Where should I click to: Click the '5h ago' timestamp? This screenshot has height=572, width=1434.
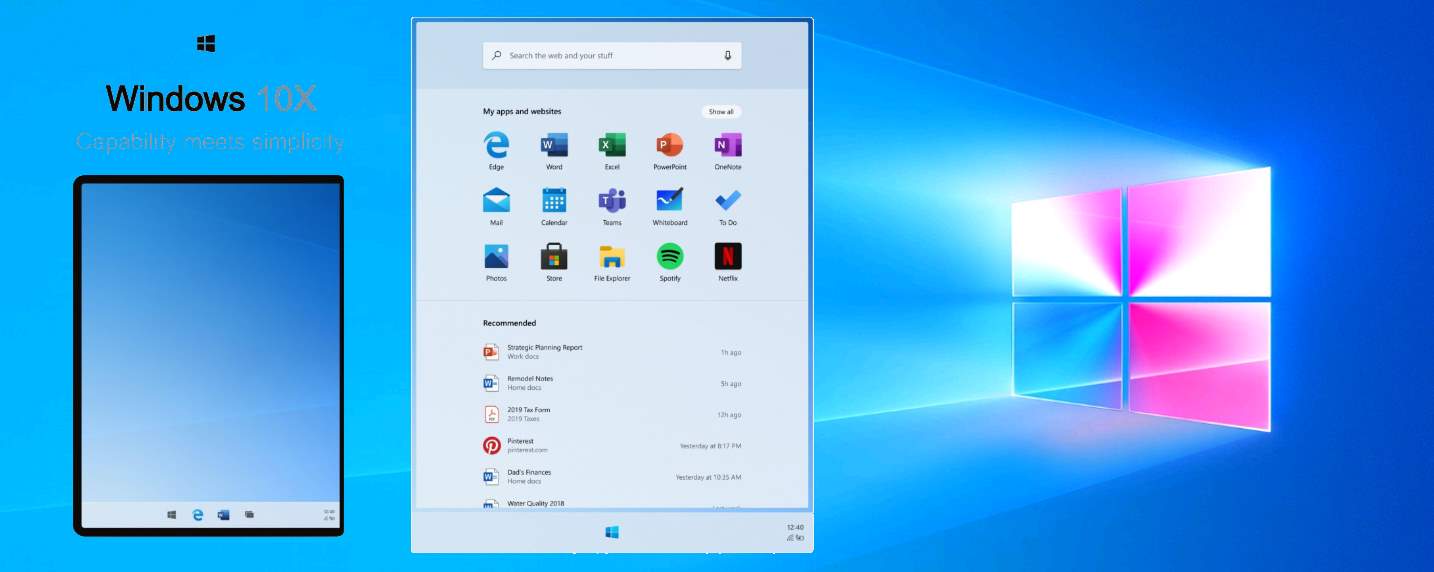pyautogui.click(x=731, y=384)
